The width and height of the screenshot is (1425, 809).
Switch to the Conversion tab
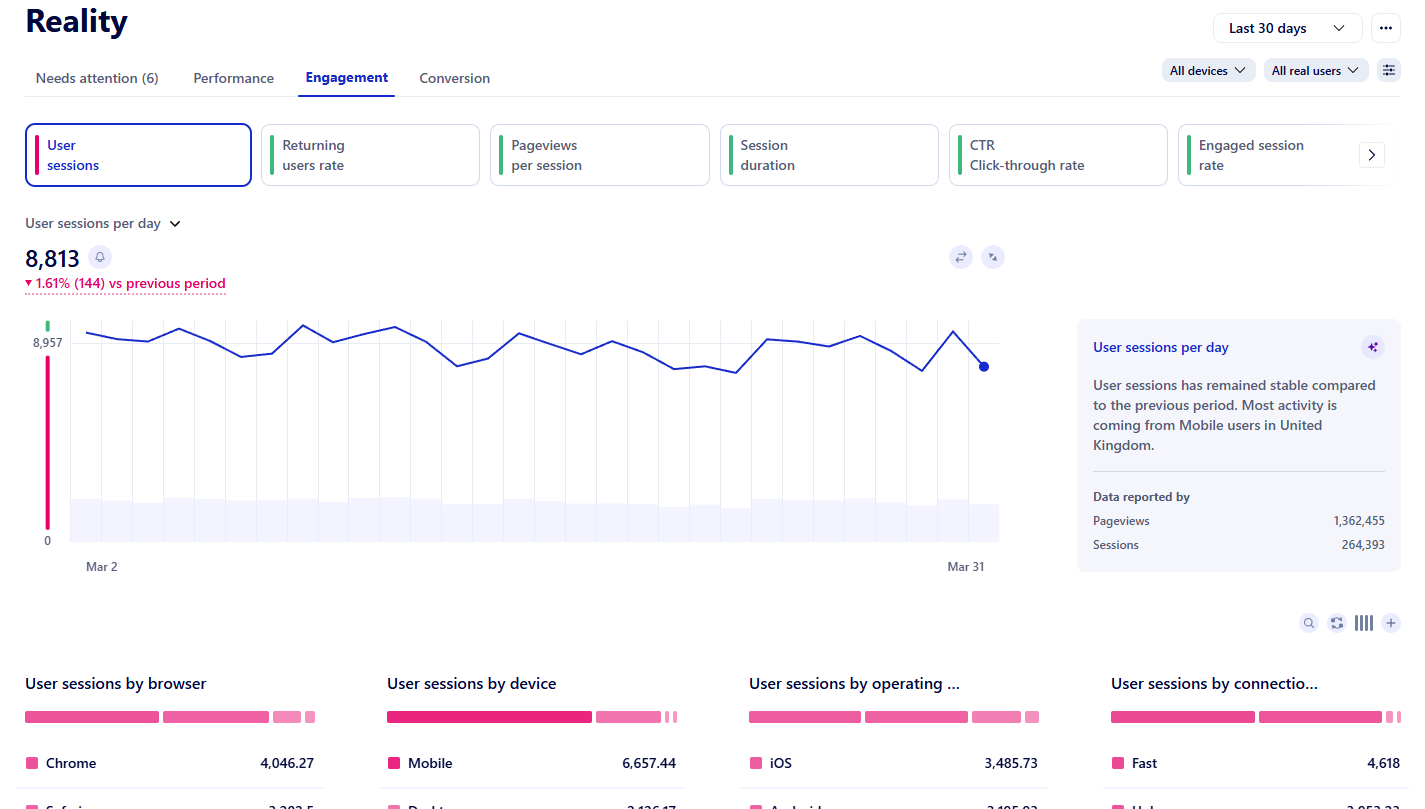(454, 78)
